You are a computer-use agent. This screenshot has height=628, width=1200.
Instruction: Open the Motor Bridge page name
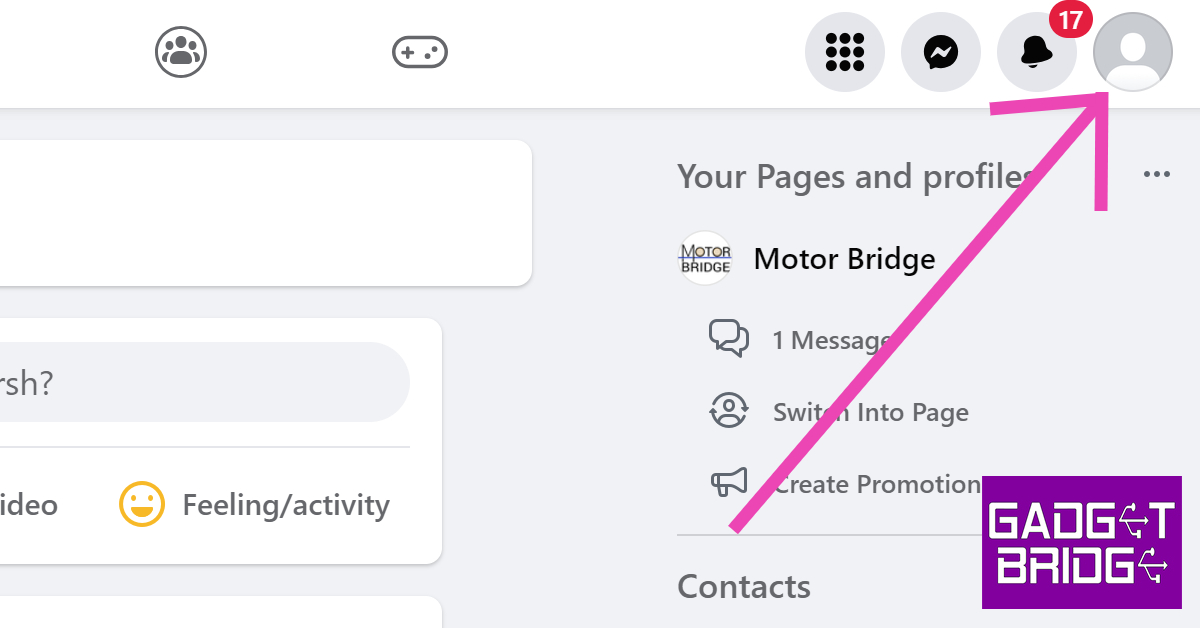[844, 259]
